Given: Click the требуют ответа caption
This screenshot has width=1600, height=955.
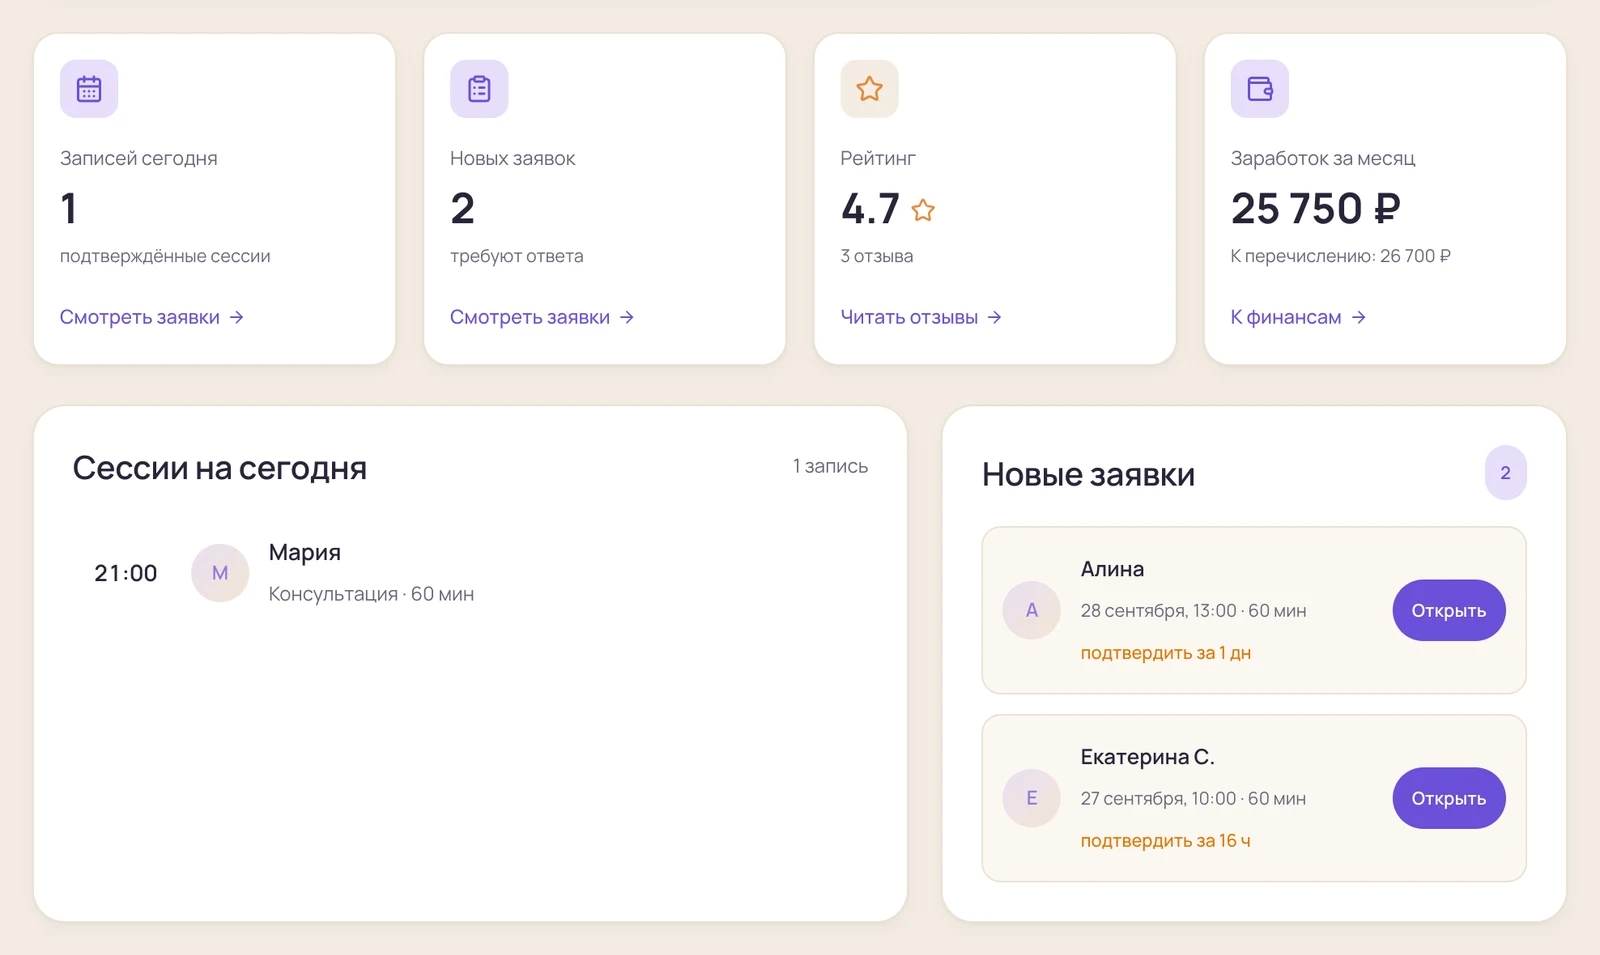Looking at the screenshot, I should pos(516,256).
